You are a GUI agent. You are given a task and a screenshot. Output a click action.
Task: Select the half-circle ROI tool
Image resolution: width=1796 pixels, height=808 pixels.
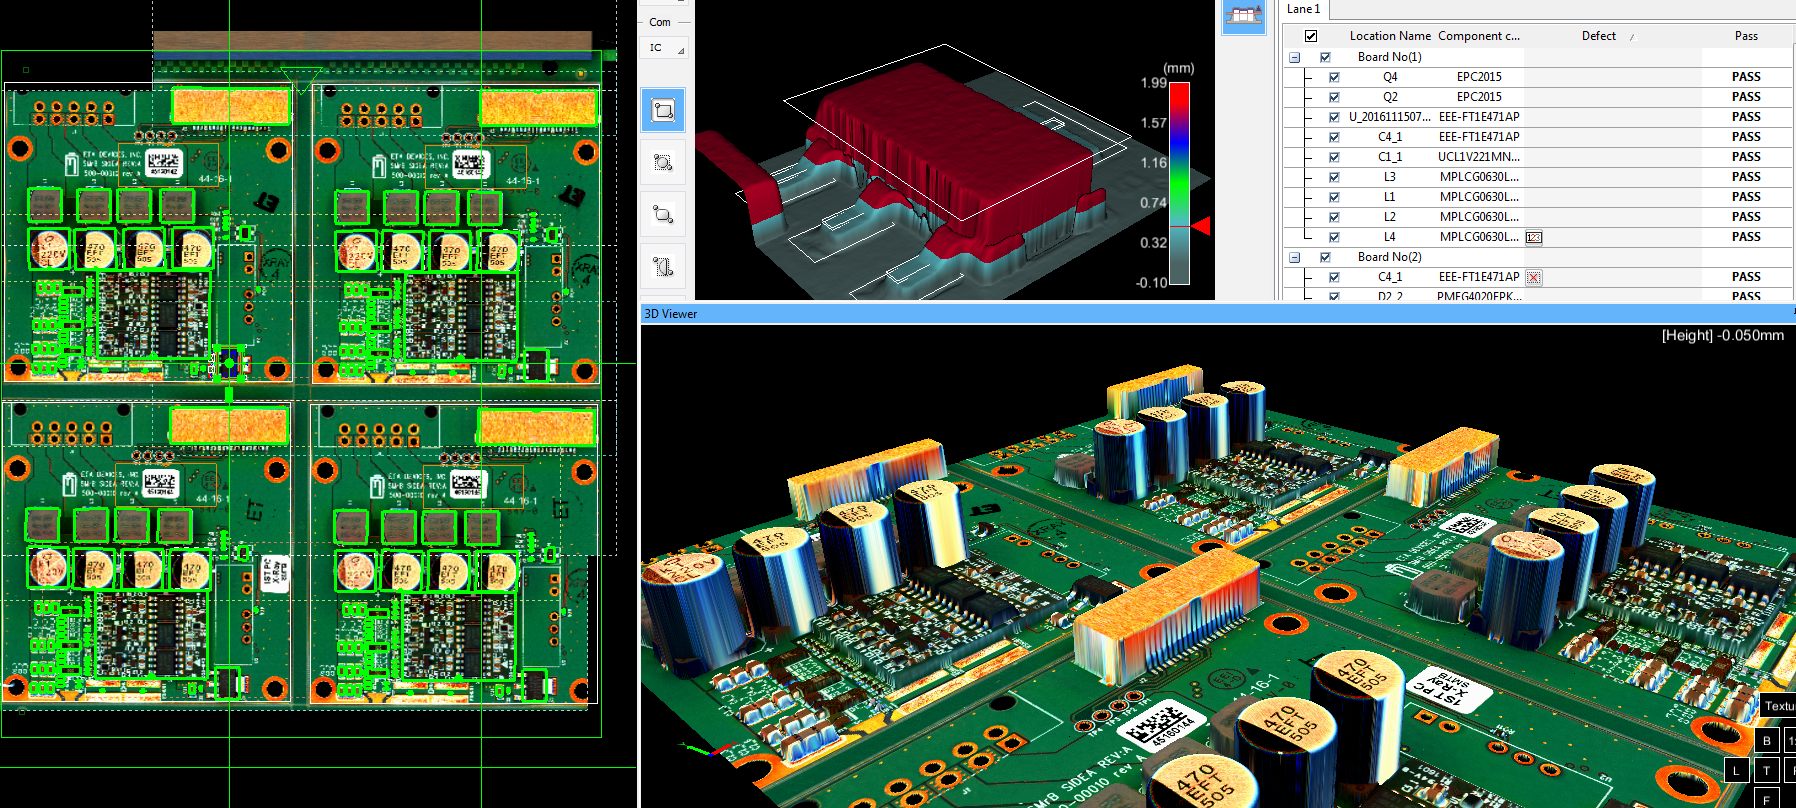(x=663, y=266)
